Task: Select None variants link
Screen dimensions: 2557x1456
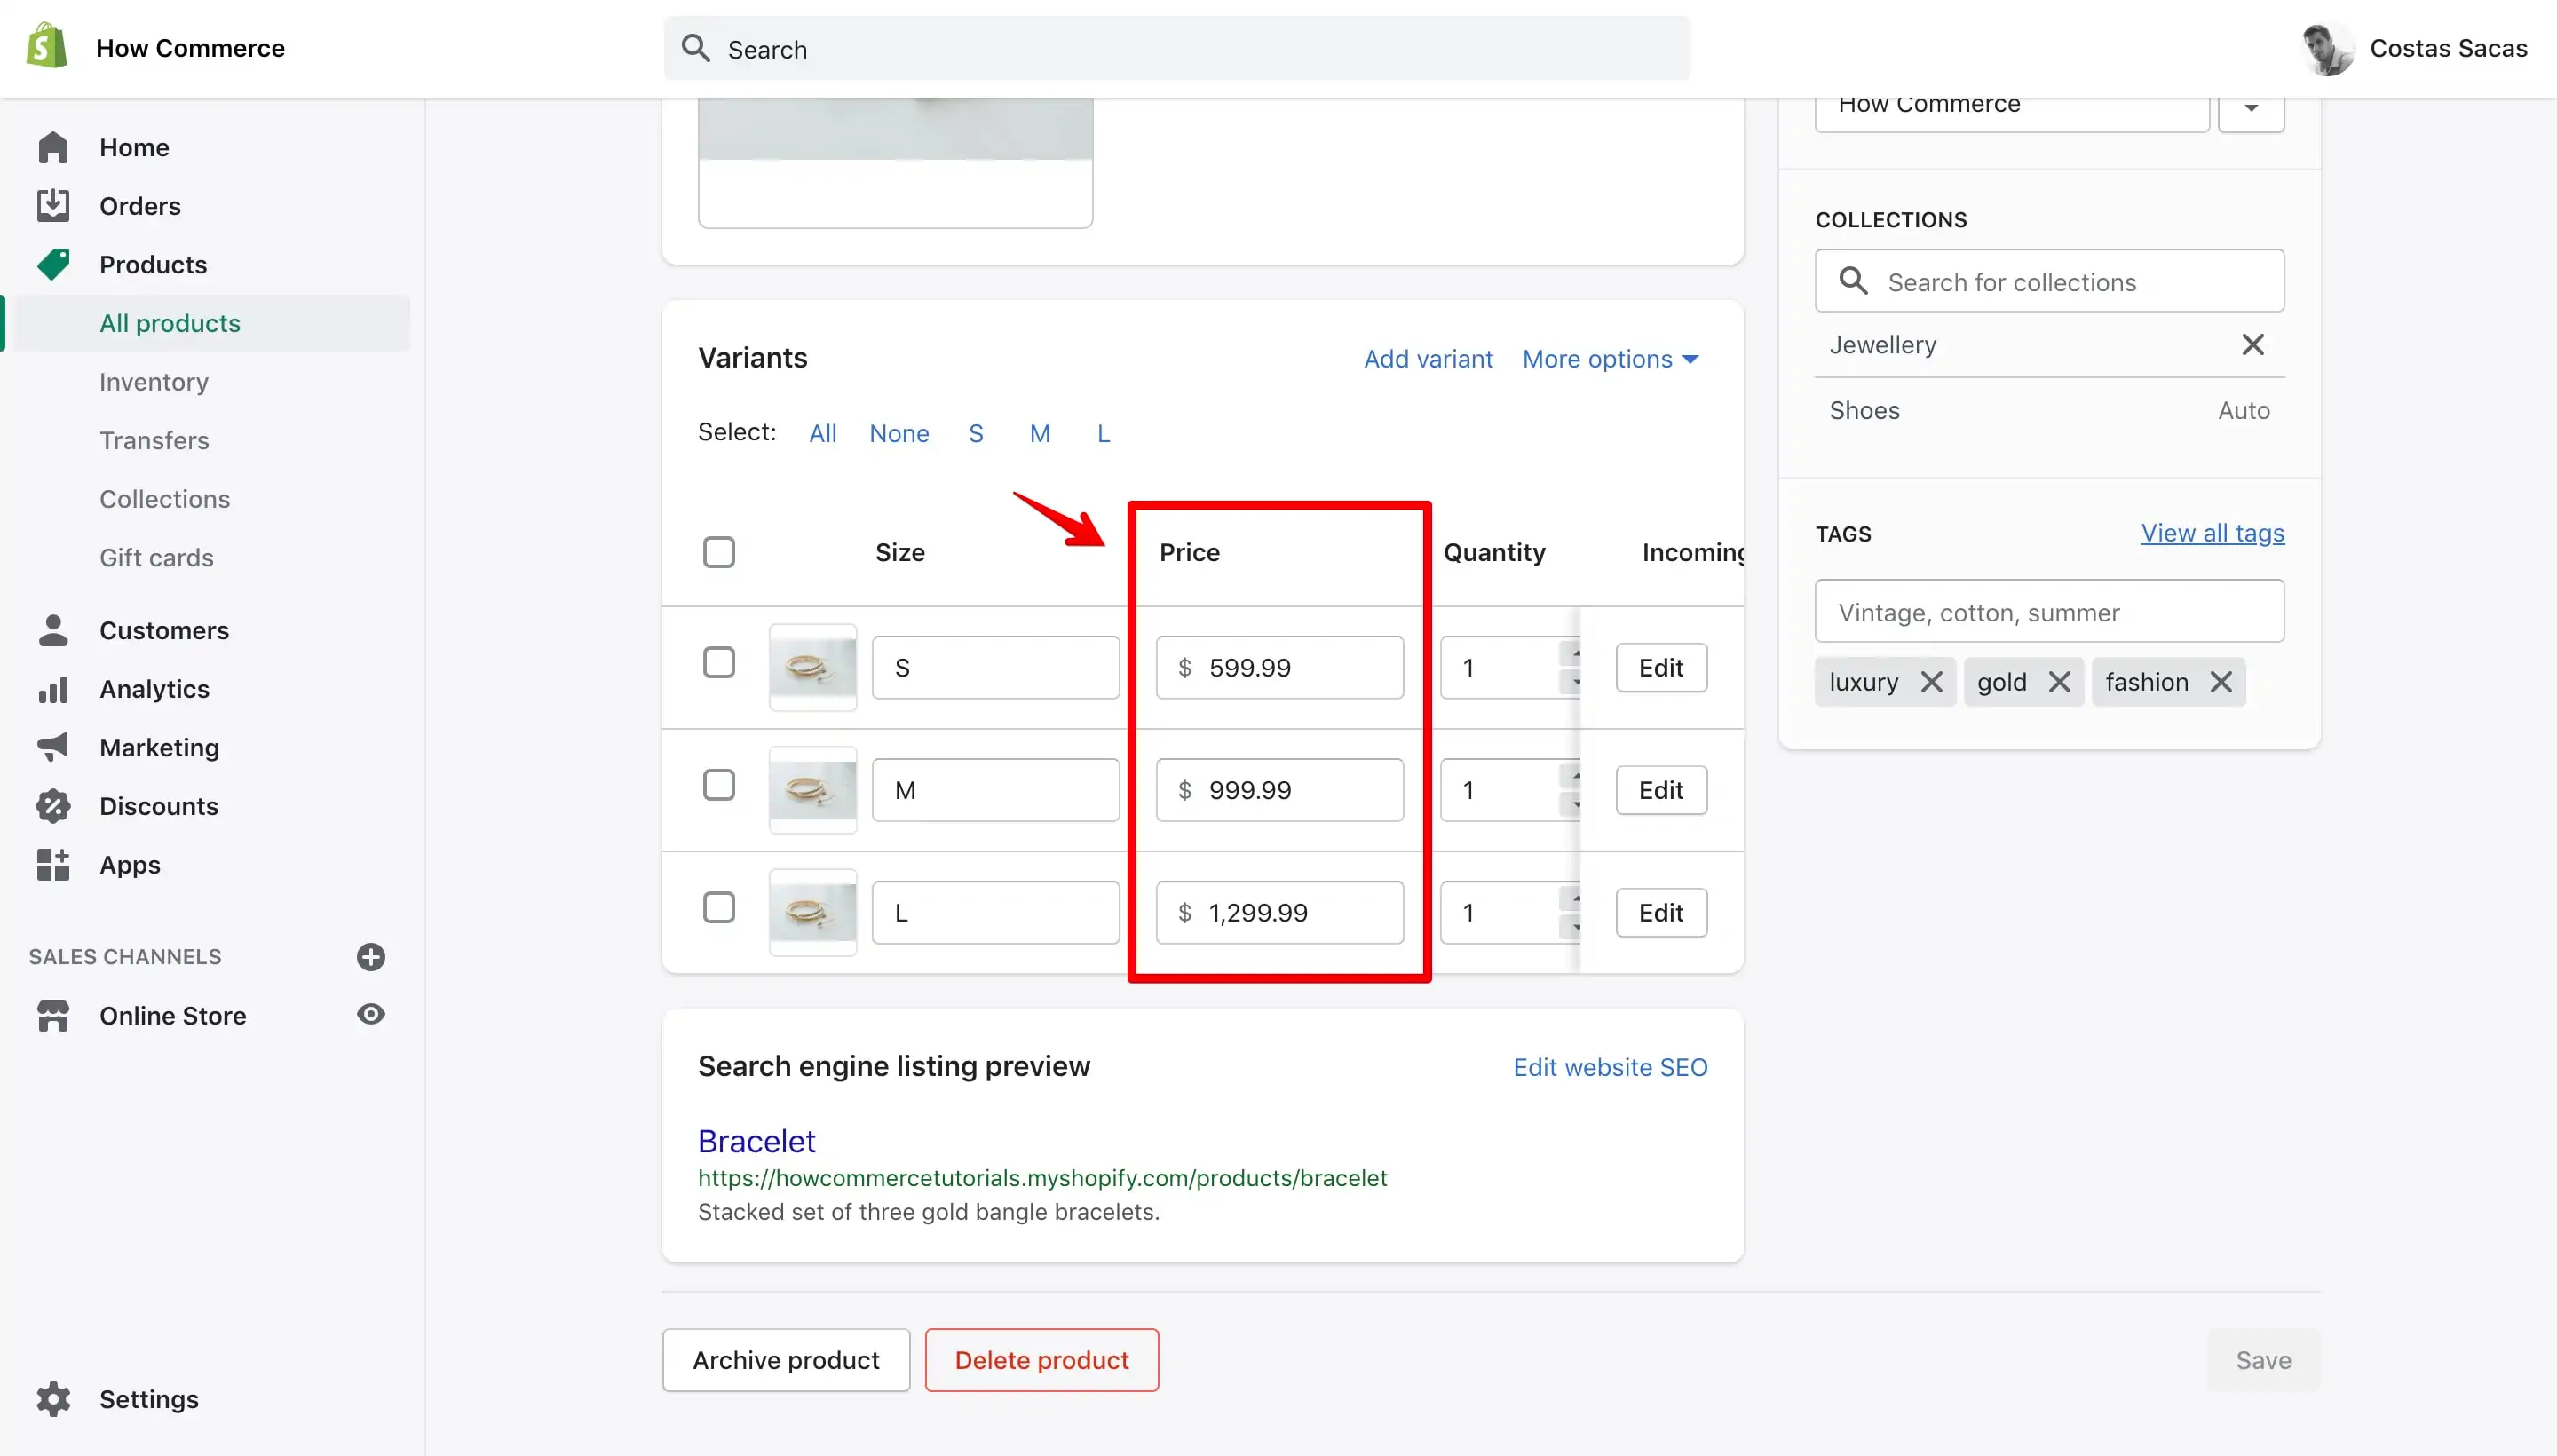Action: coord(899,433)
